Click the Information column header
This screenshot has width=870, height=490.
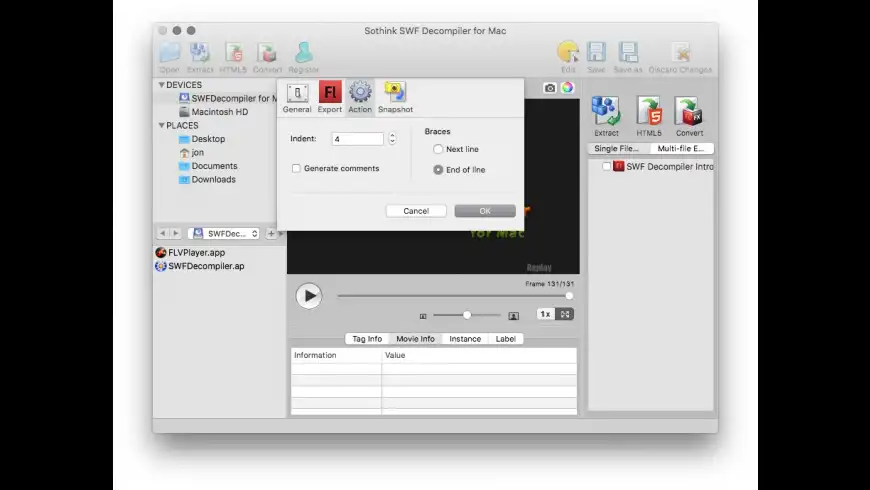pos(336,355)
